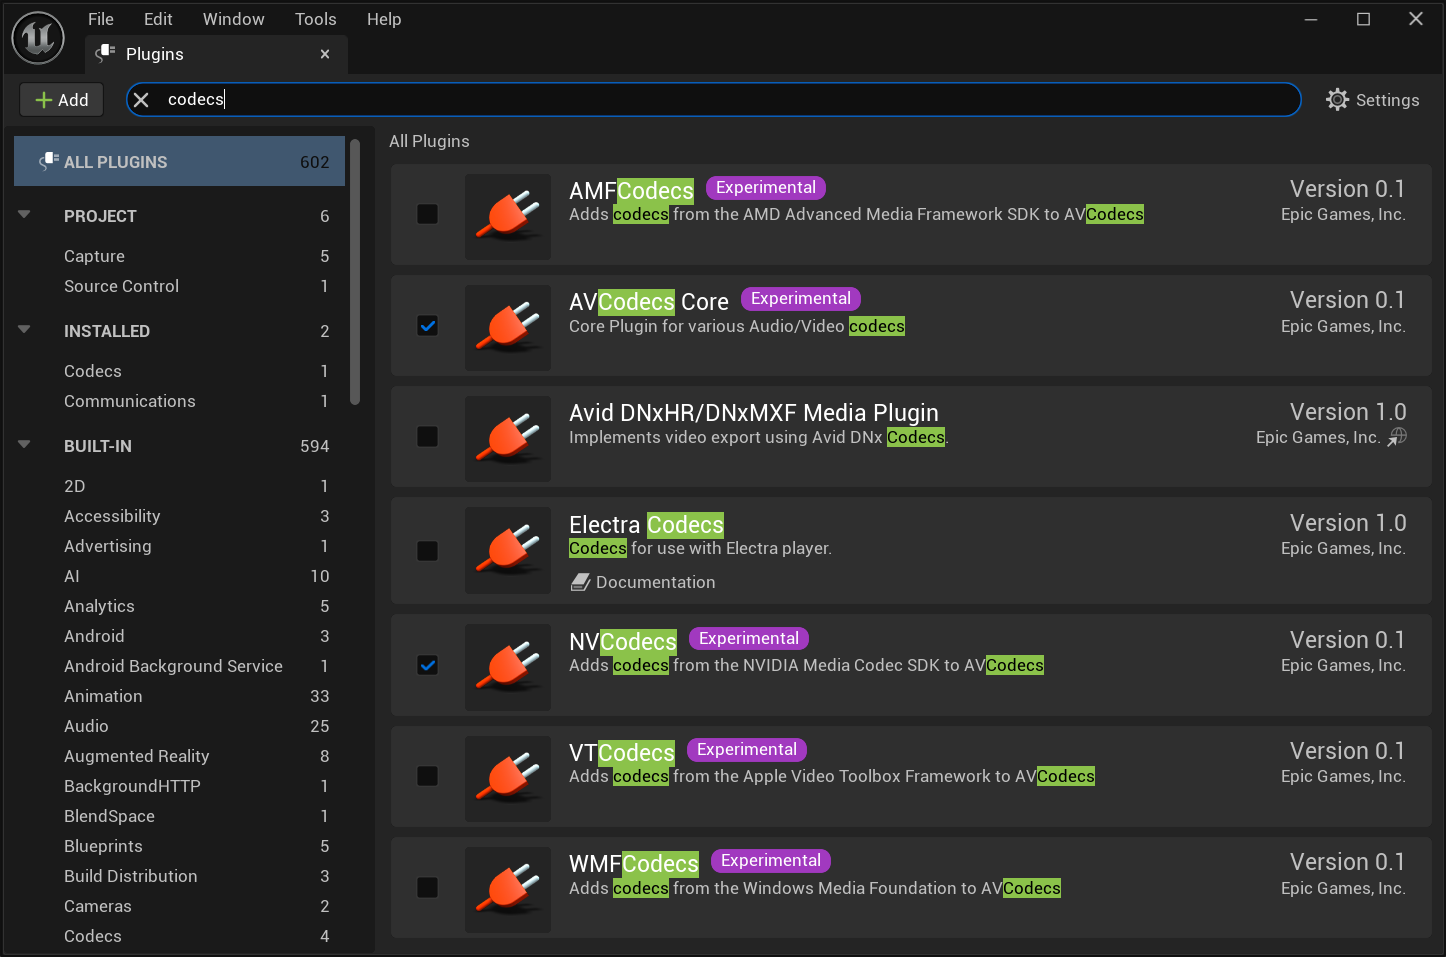Click the VTCodecs plugin plug icon
Image resolution: width=1446 pixels, height=957 pixels.
(x=508, y=779)
